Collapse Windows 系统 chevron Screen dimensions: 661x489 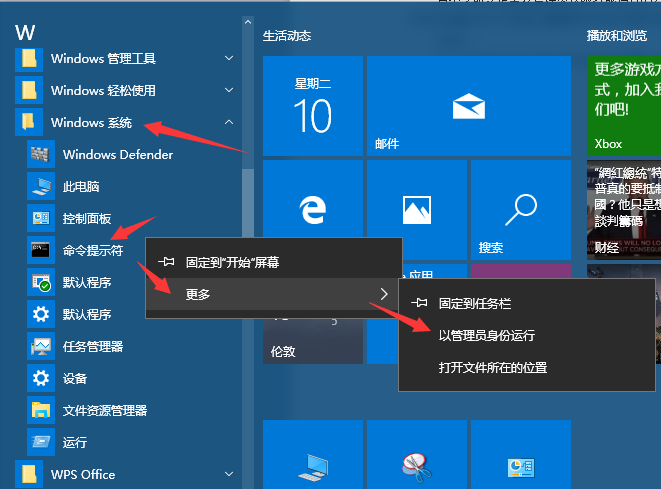pyautogui.click(x=229, y=122)
